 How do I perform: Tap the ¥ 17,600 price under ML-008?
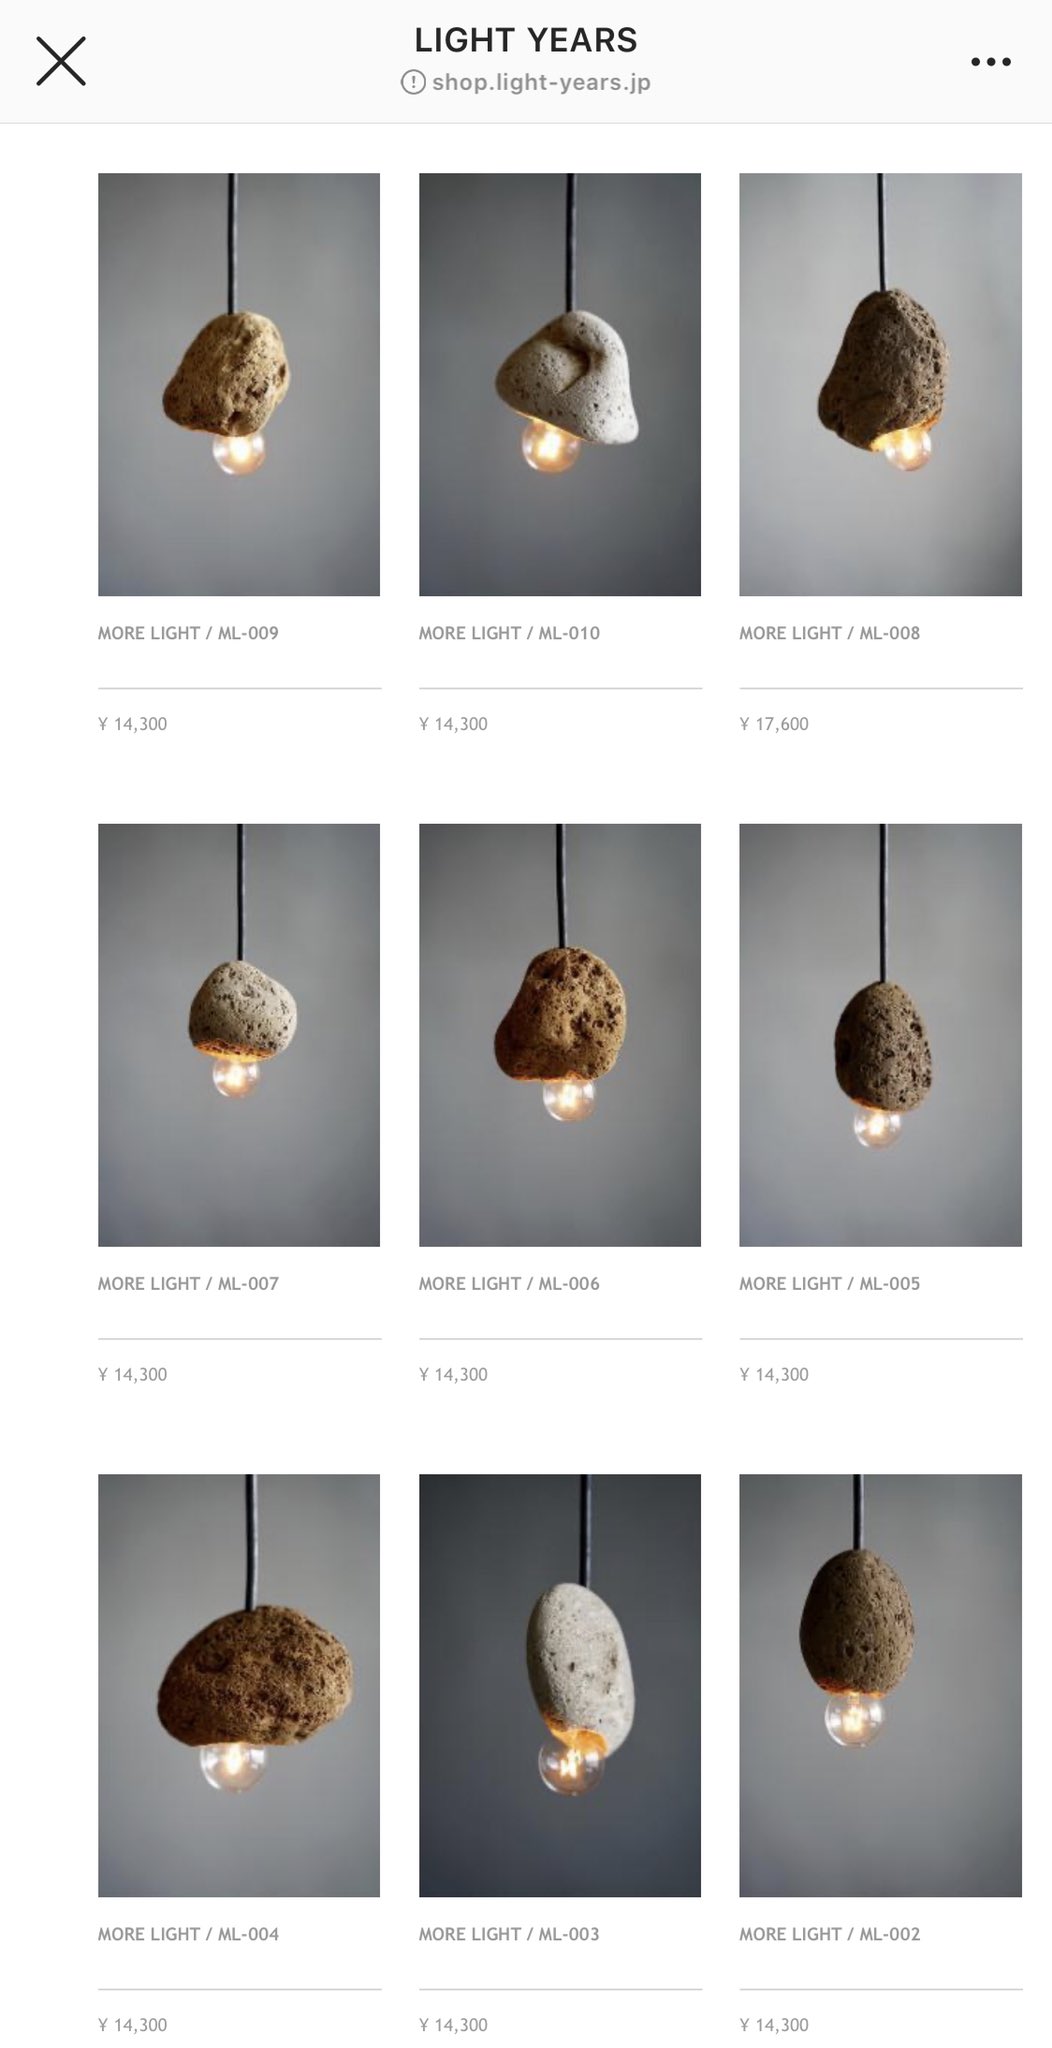tap(774, 724)
